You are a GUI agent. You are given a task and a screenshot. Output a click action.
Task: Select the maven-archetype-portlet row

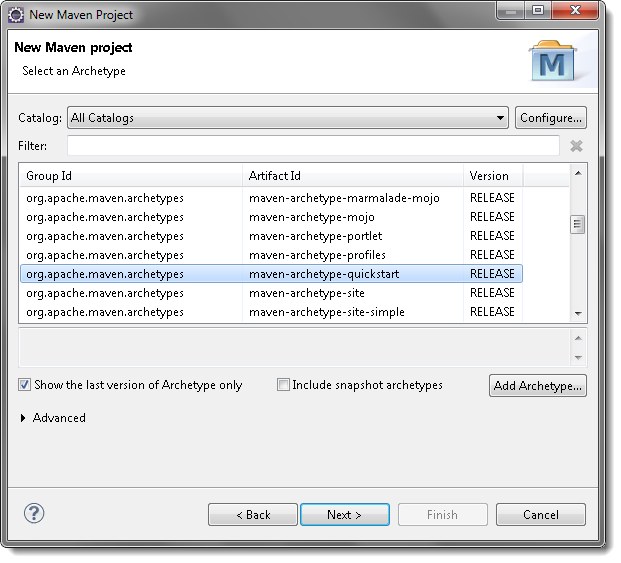click(x=271, y=236)
